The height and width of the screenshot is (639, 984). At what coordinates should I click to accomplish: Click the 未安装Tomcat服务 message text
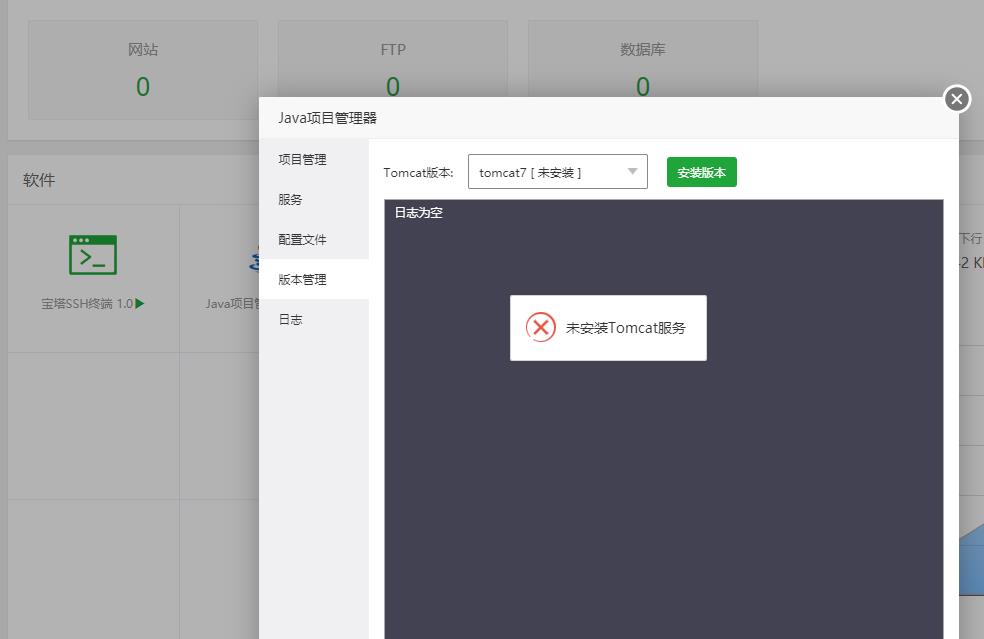[626, 328]
